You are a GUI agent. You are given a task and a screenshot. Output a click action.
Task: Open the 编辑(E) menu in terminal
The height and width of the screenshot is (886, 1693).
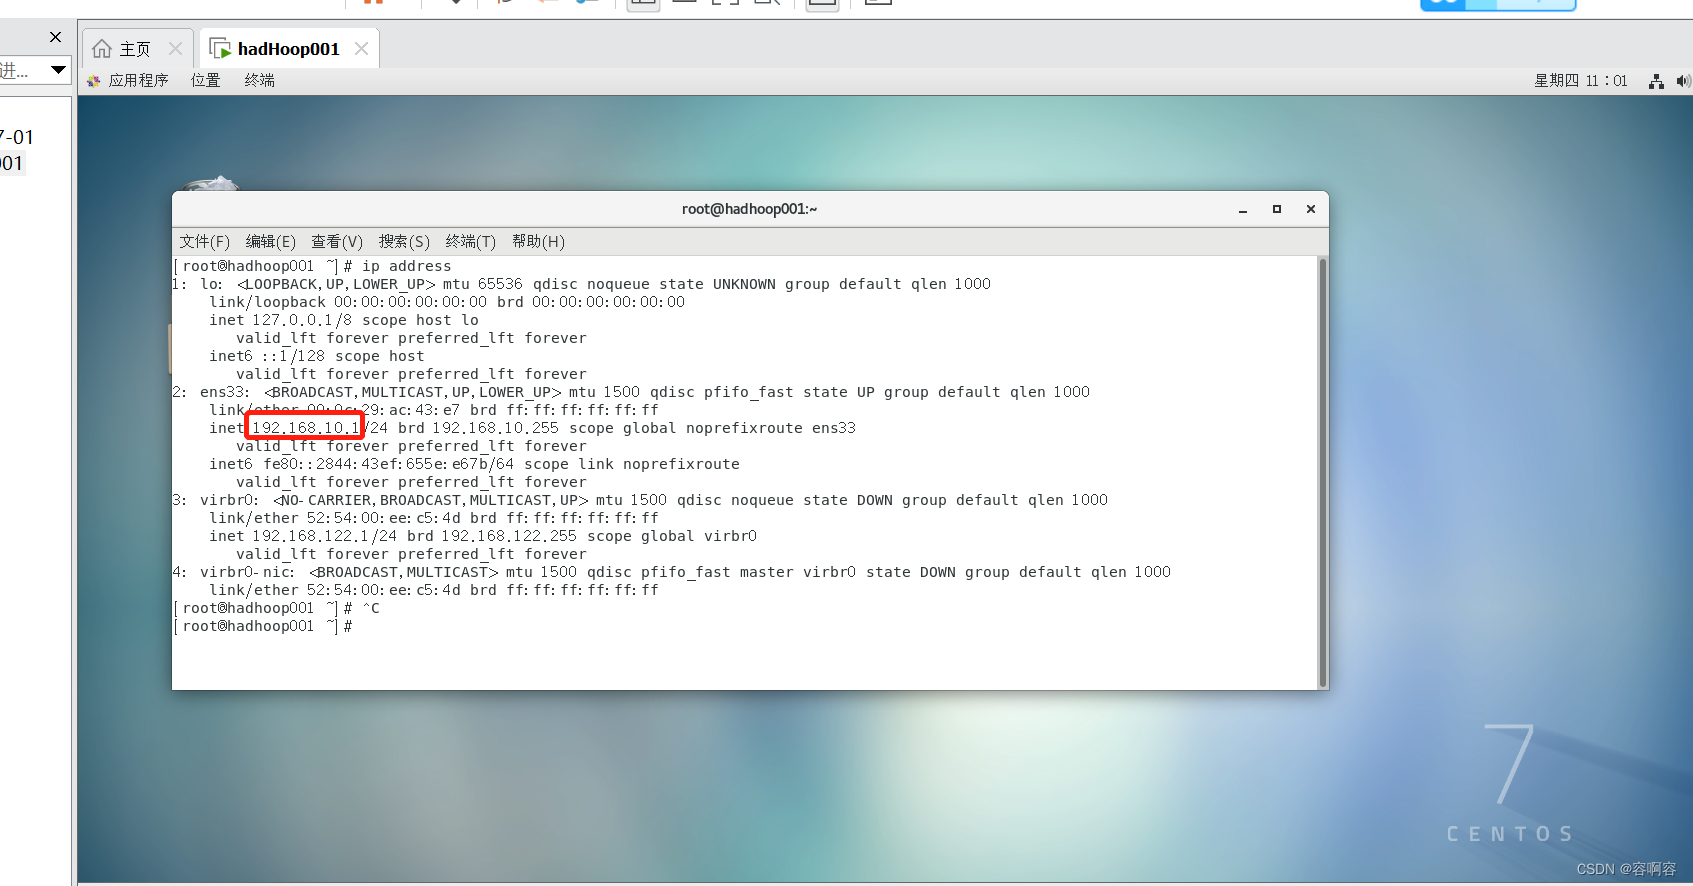click(271, 241)
